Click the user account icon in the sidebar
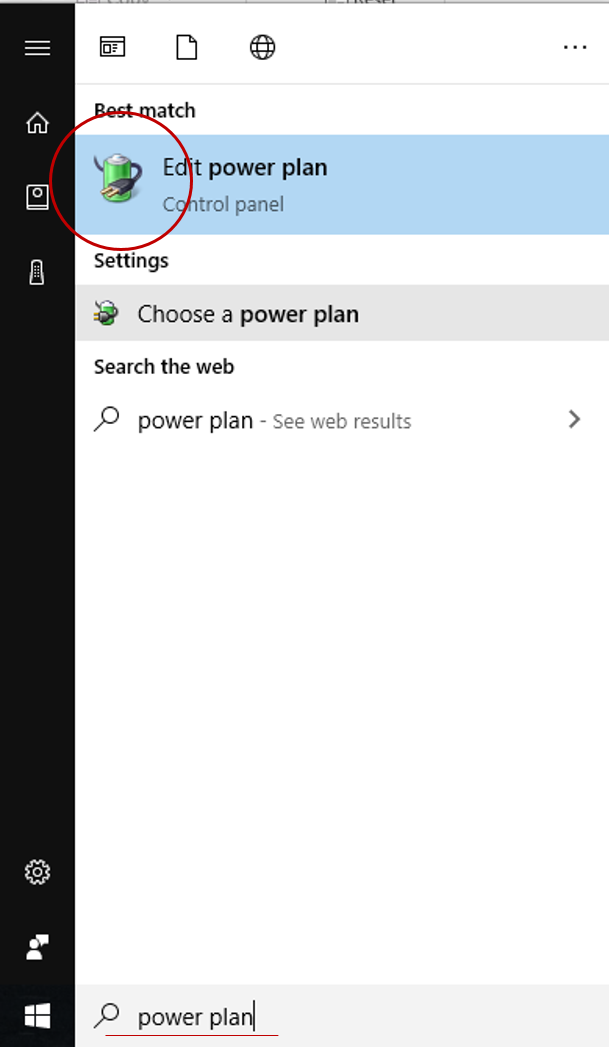Viewport: 609px width, 1047px height. click(37, 946)
